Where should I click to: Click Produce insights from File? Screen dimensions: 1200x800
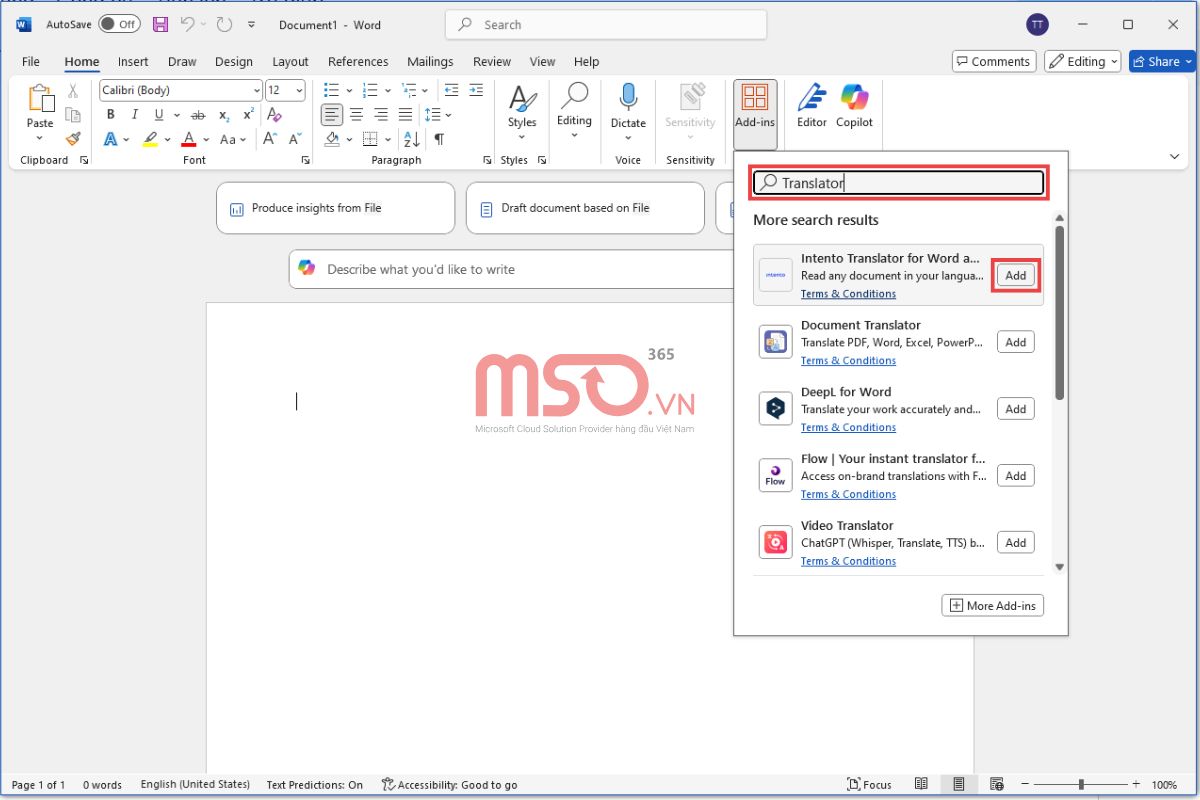point(335,208)
